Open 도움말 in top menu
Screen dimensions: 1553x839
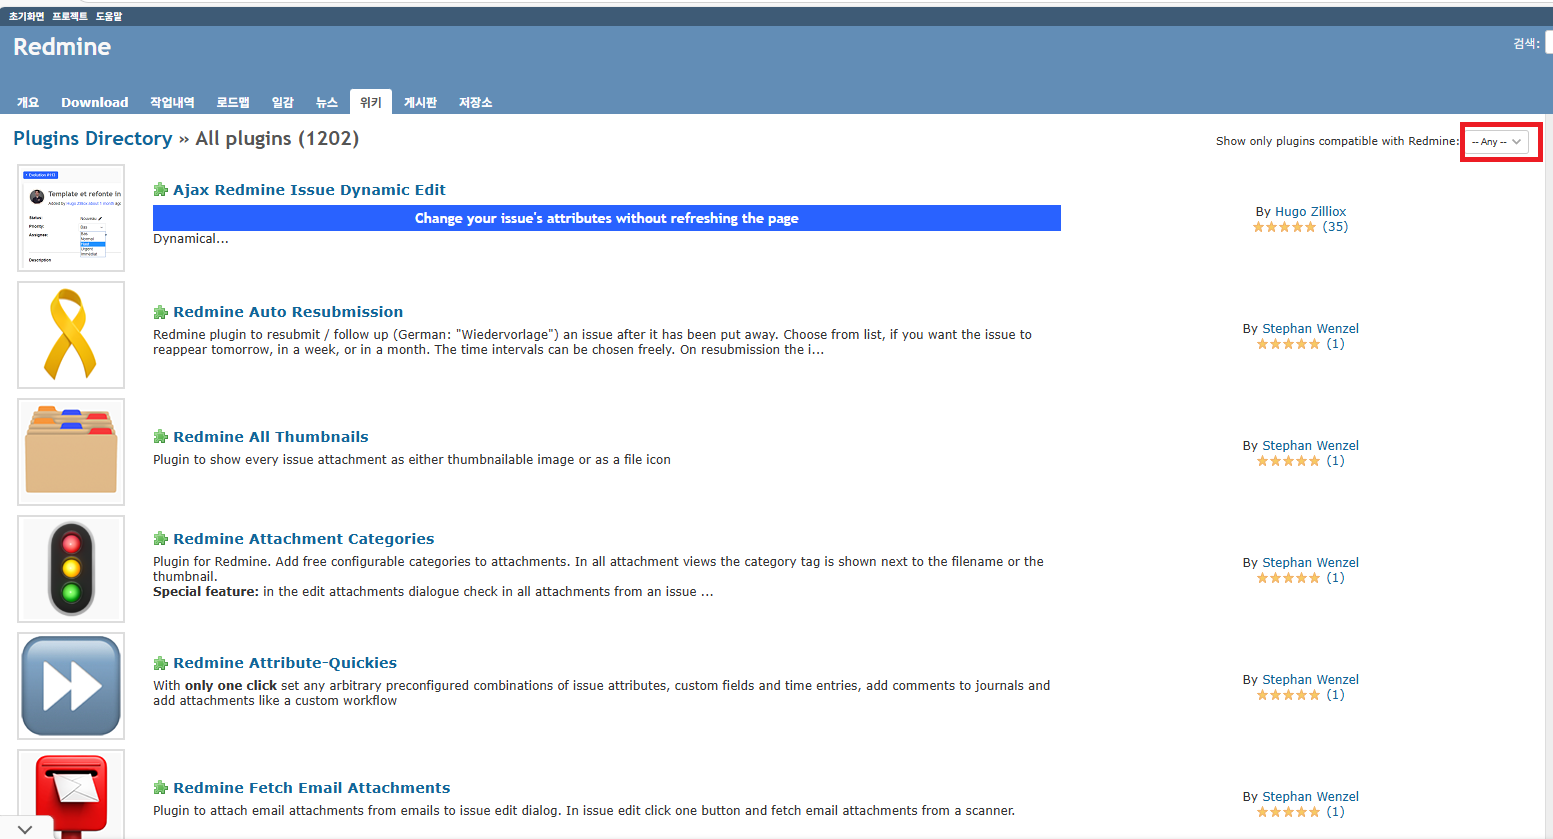click(109, 16)
